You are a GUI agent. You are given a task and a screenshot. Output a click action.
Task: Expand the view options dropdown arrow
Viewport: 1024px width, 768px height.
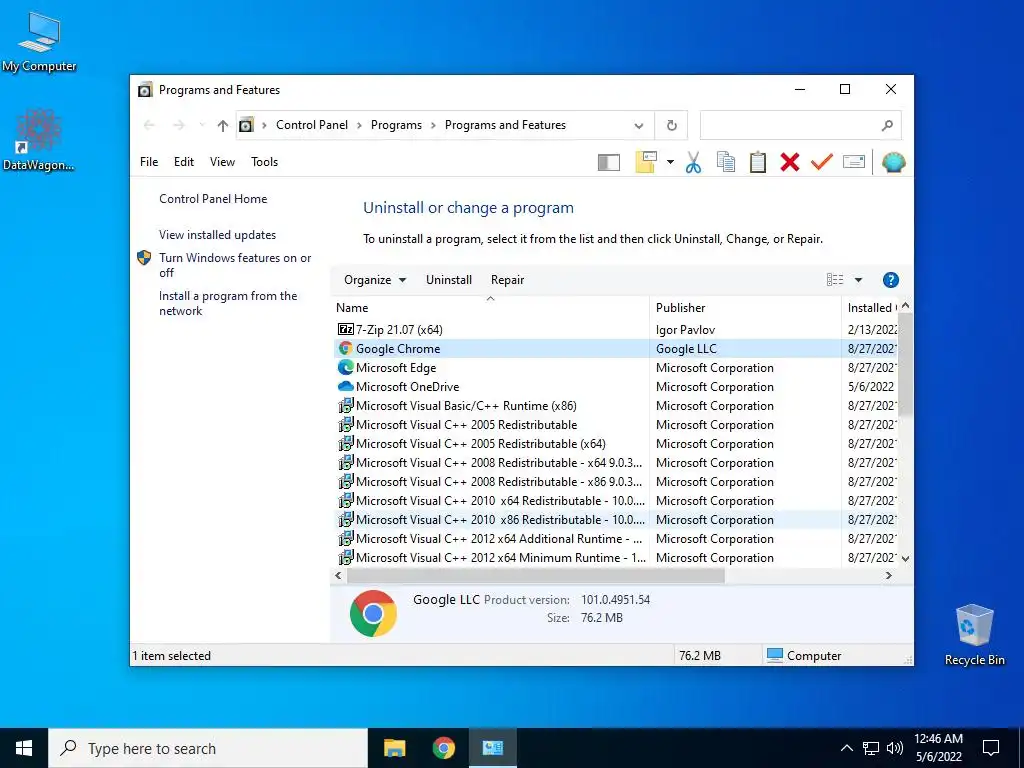click(x=858, y=280)
